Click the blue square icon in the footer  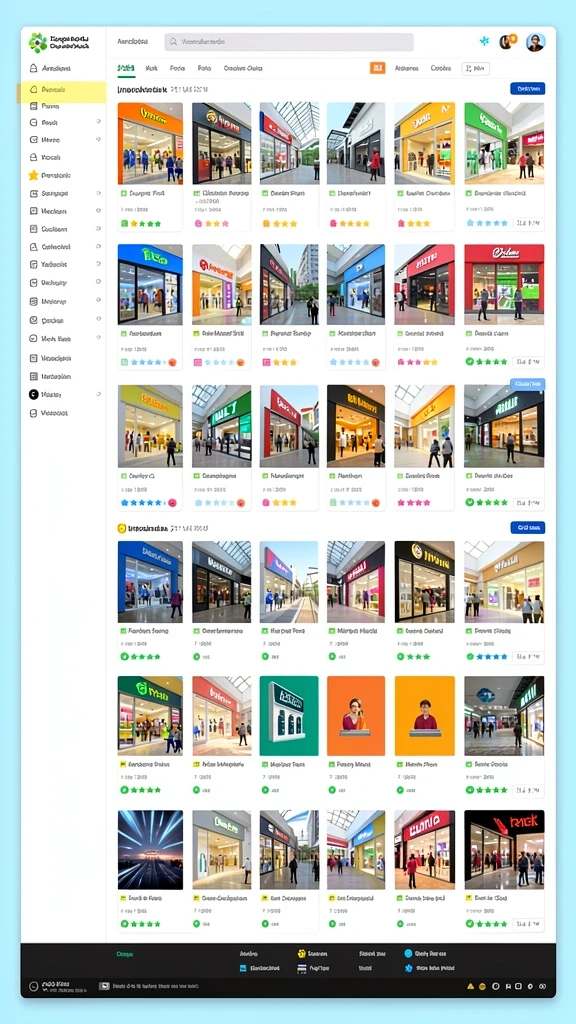click(x=243, y=968)
